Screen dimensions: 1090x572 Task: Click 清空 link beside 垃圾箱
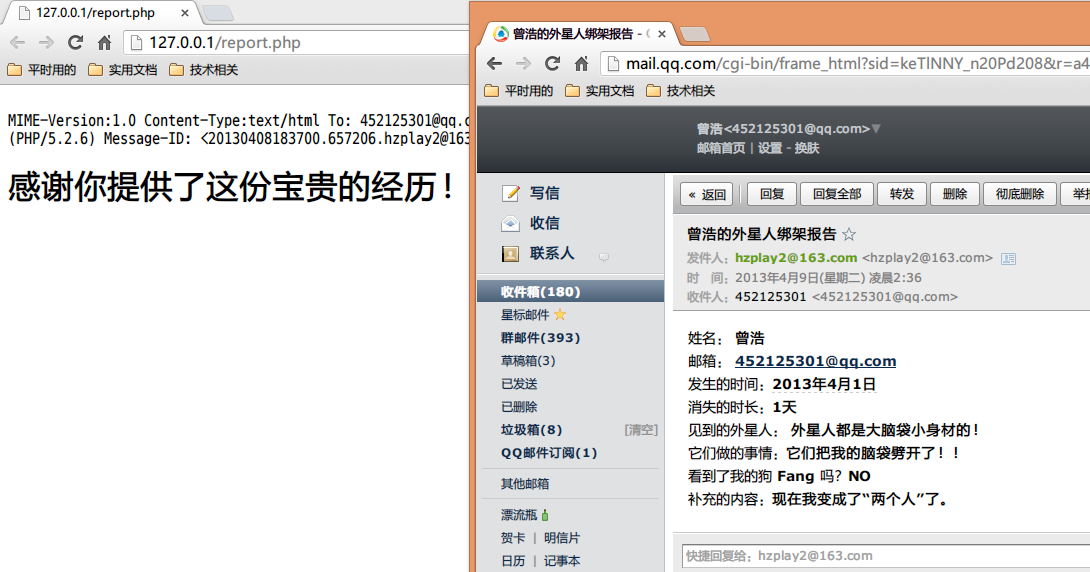[x=641, y=430]
